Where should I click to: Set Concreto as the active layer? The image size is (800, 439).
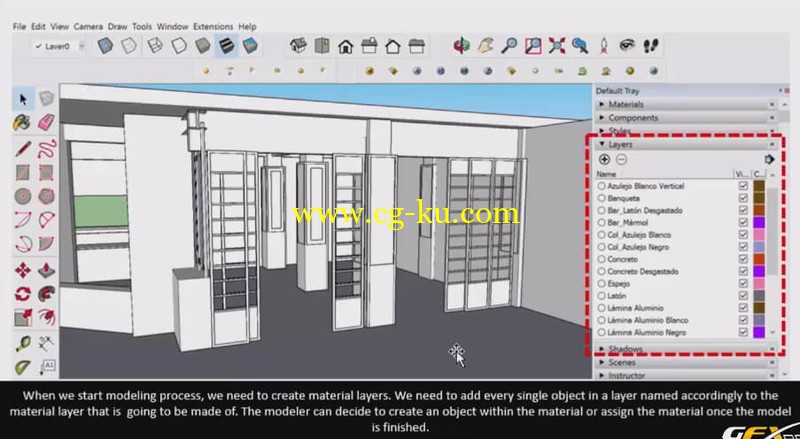click(x=602, y=259)
